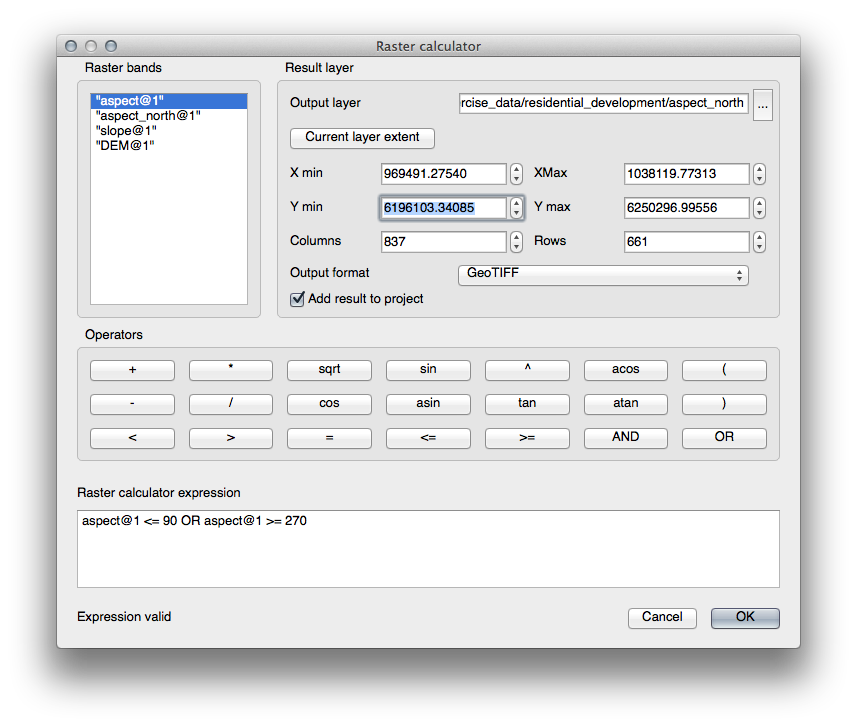Viewport: 857px width, 727px height.
Task: Insert the "<=" comparison operator
Action: tap(428, 437)
